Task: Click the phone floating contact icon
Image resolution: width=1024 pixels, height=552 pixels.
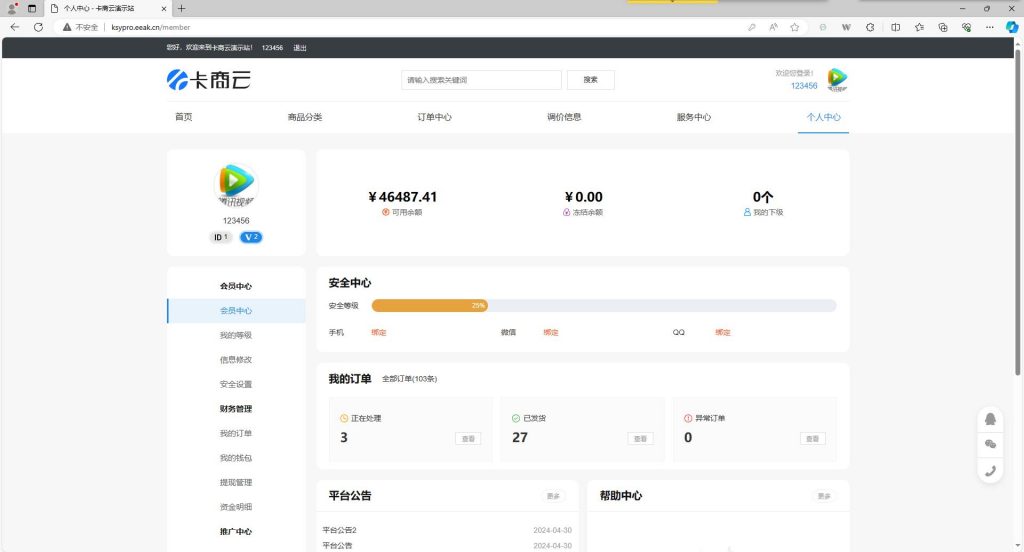Action: [x=990, y=470]
